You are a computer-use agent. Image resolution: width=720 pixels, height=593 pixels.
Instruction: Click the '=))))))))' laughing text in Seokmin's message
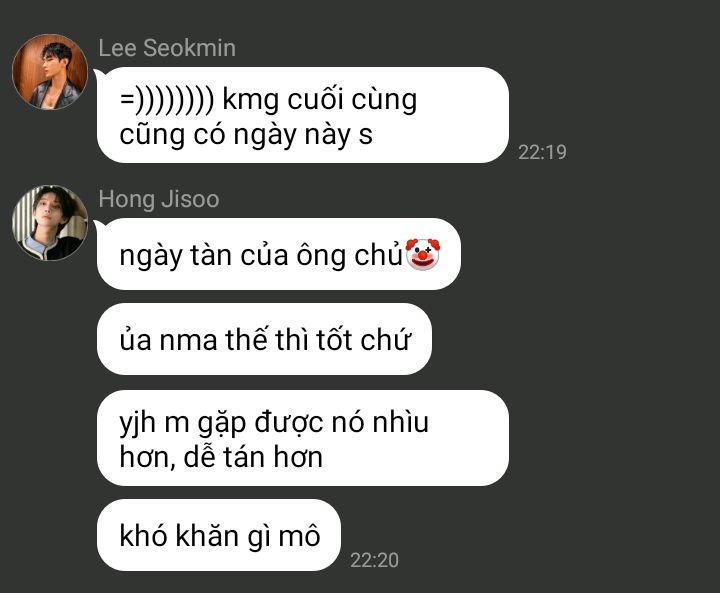pyautogui.click(x=167, y=100)
